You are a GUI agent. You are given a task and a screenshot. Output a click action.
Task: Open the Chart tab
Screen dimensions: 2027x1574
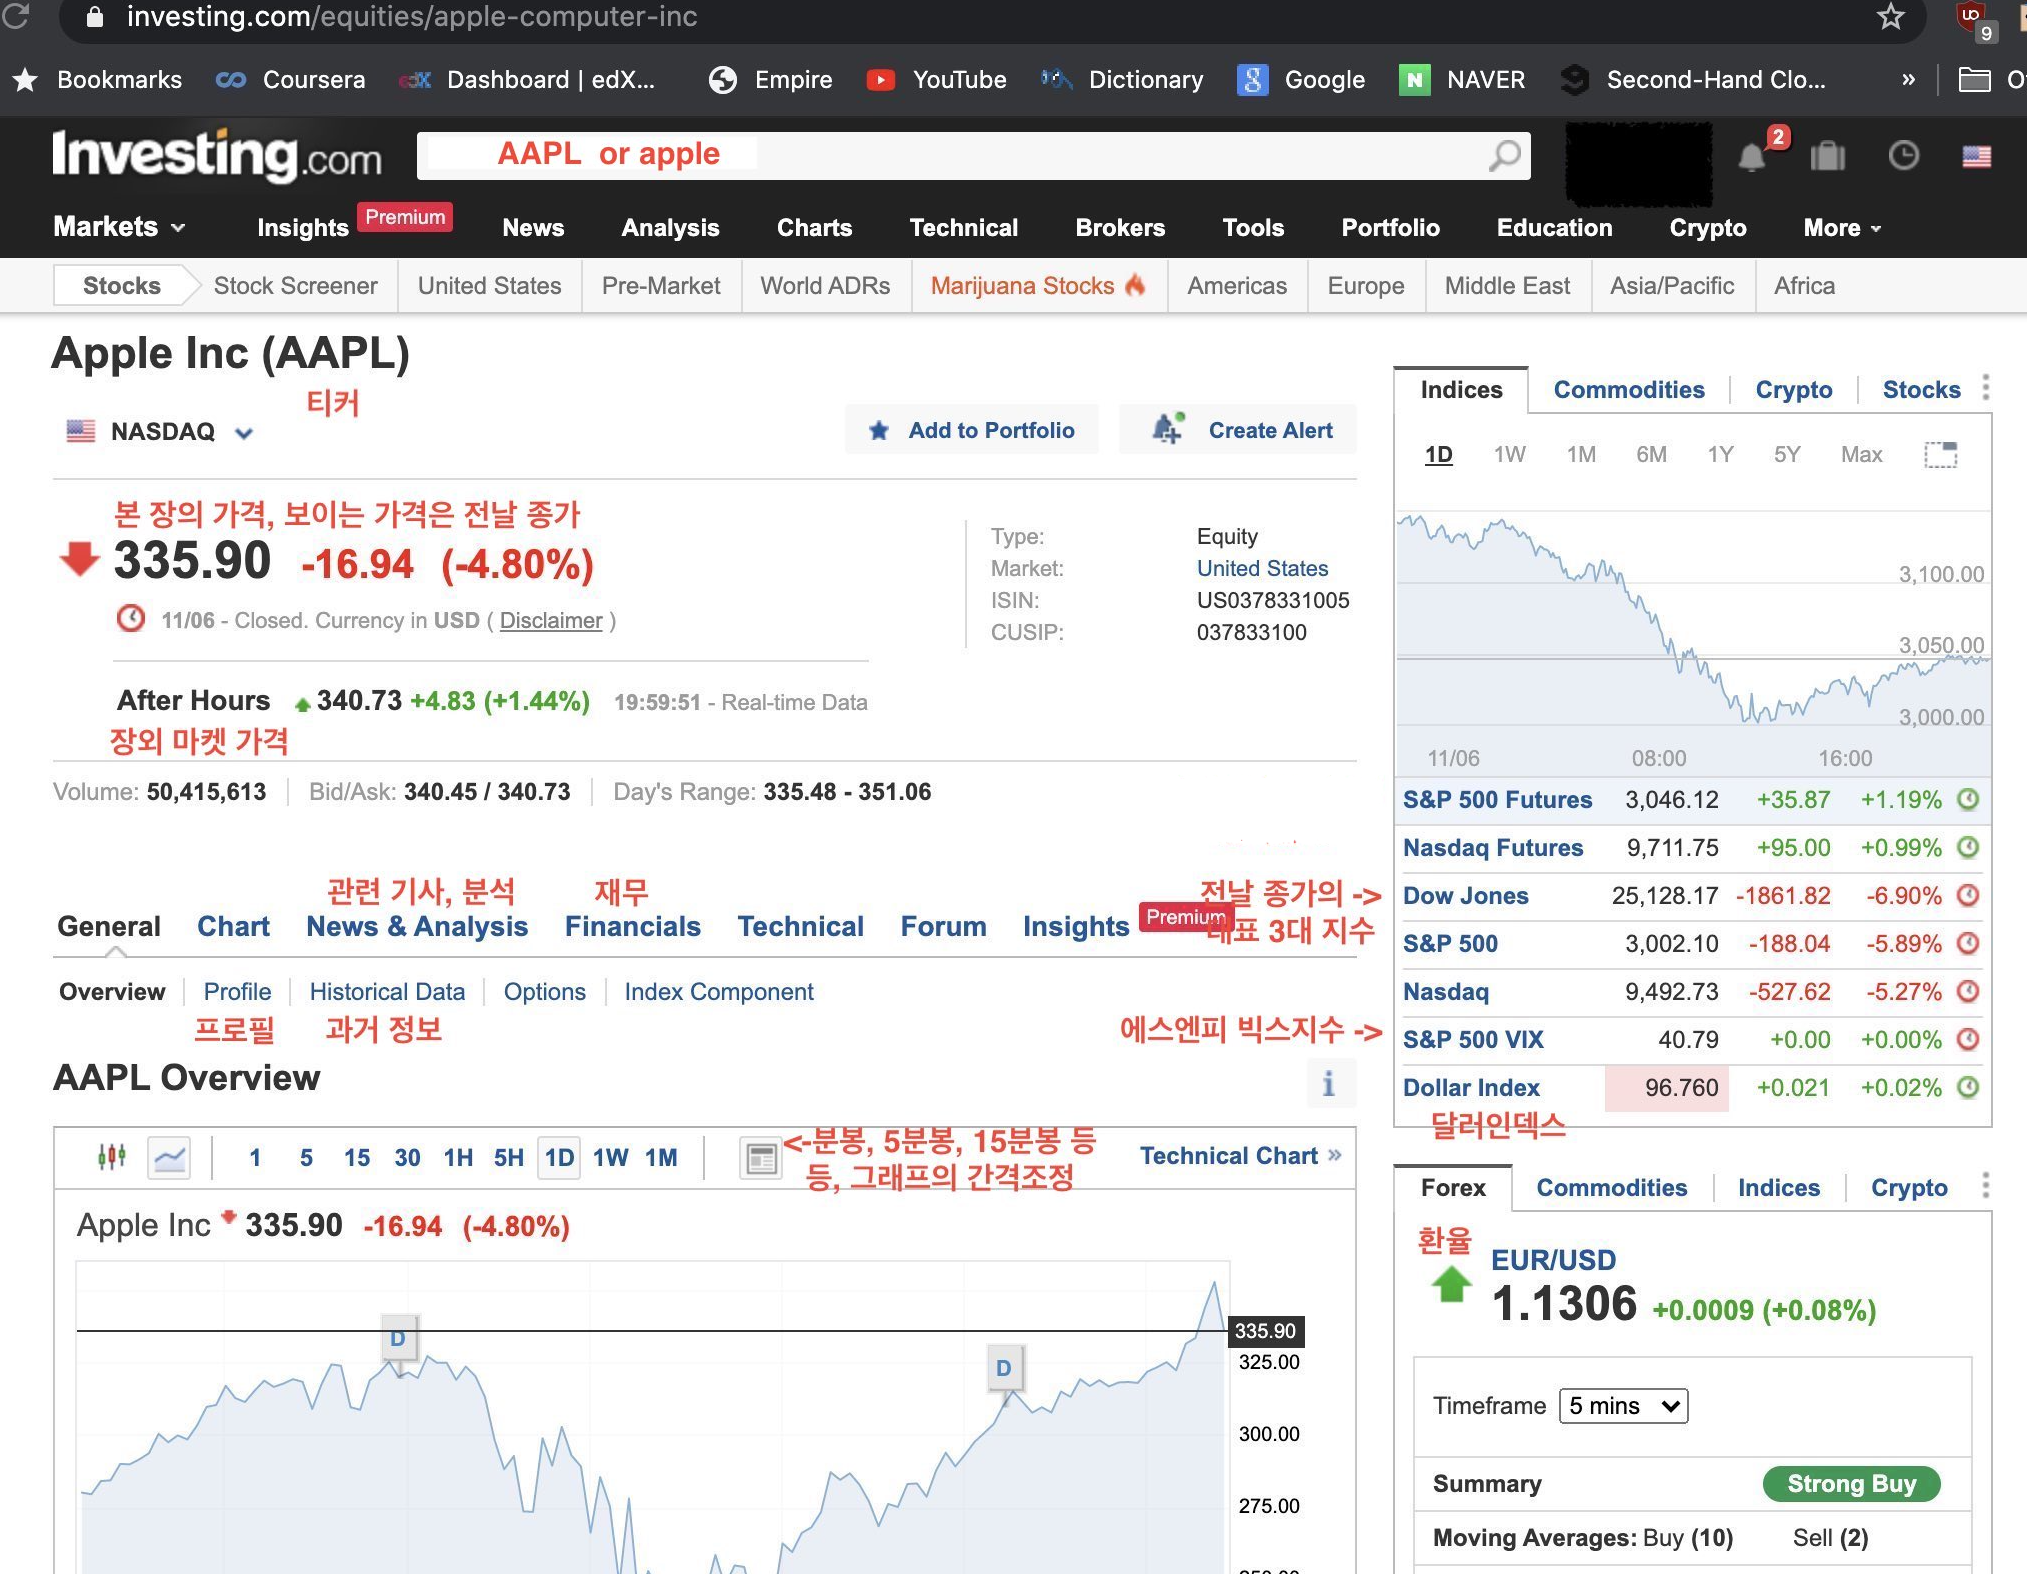click(x=233, y=926)
